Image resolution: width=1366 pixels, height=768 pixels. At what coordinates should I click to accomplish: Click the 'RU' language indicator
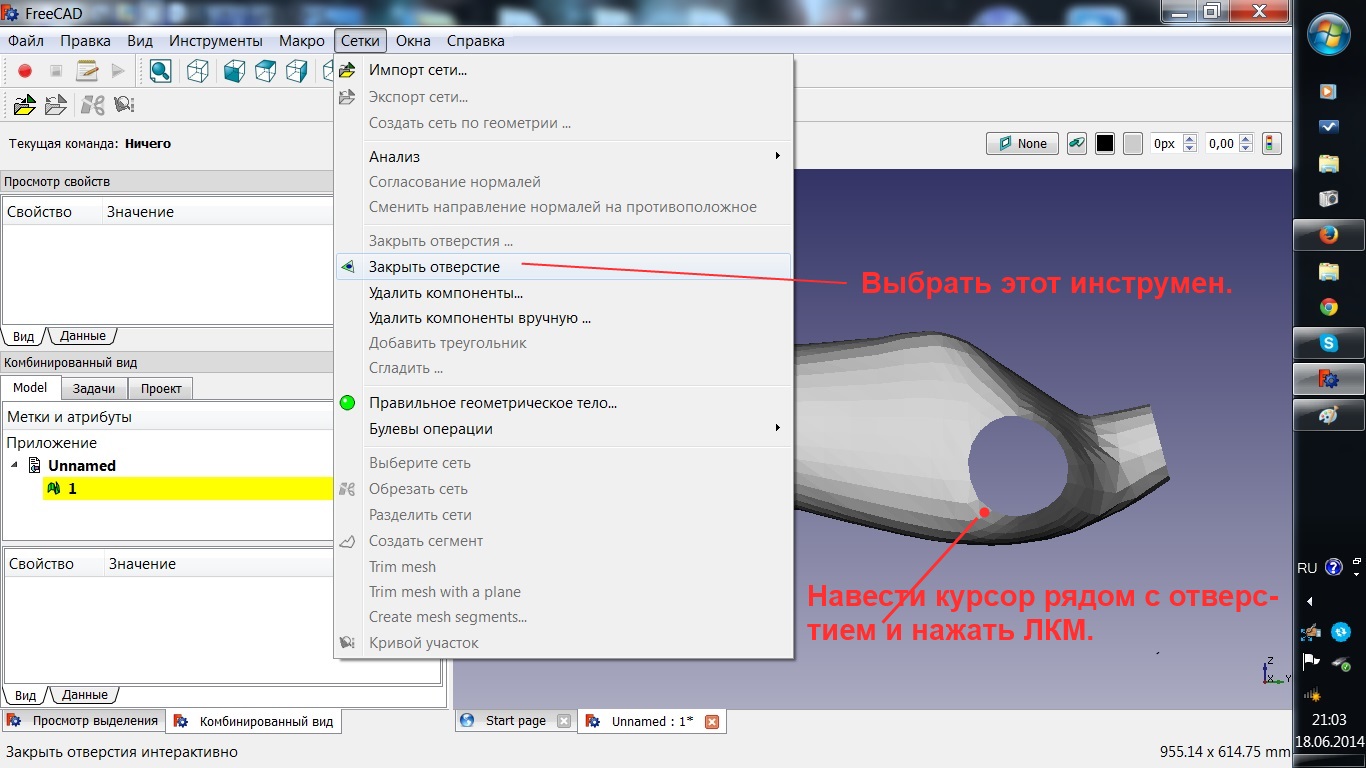[1307, 568]
